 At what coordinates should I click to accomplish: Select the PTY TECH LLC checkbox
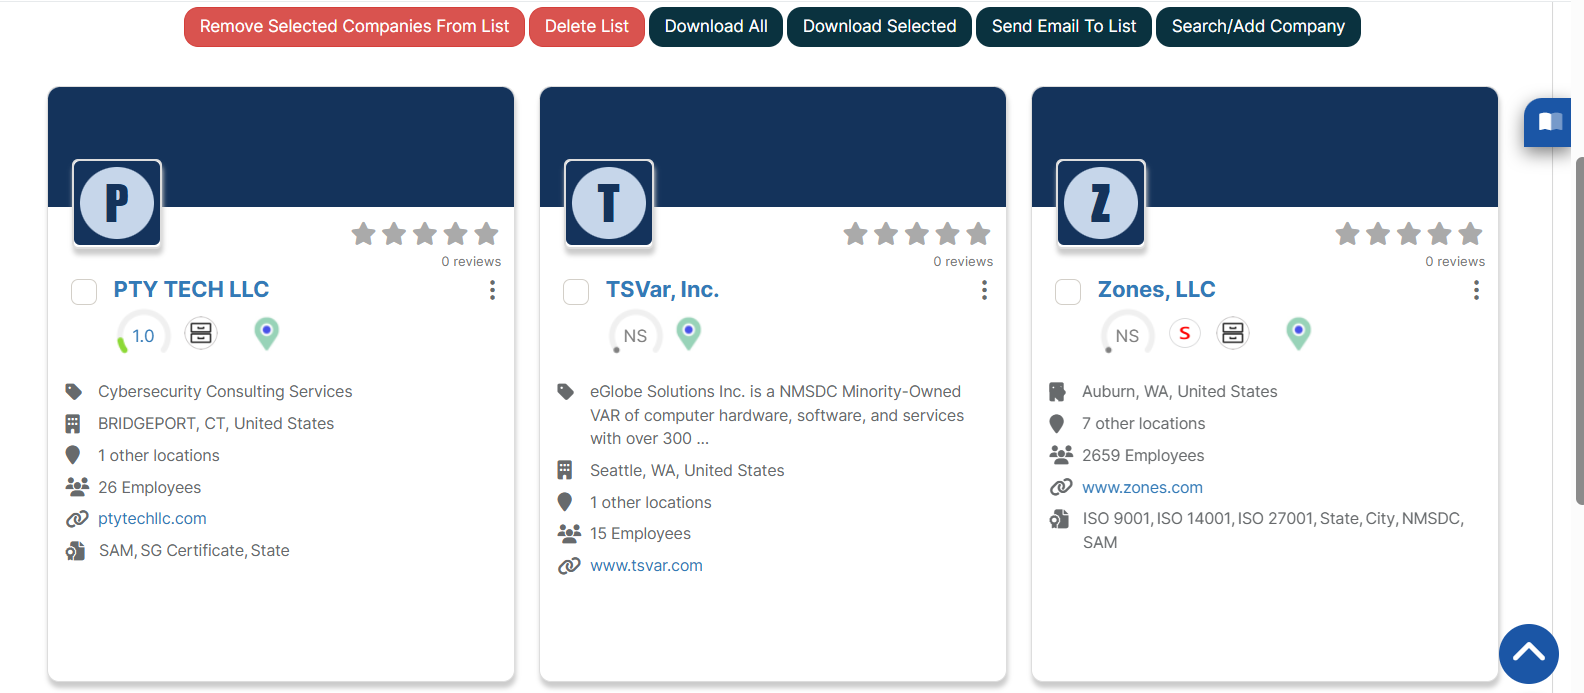point(84,291)
